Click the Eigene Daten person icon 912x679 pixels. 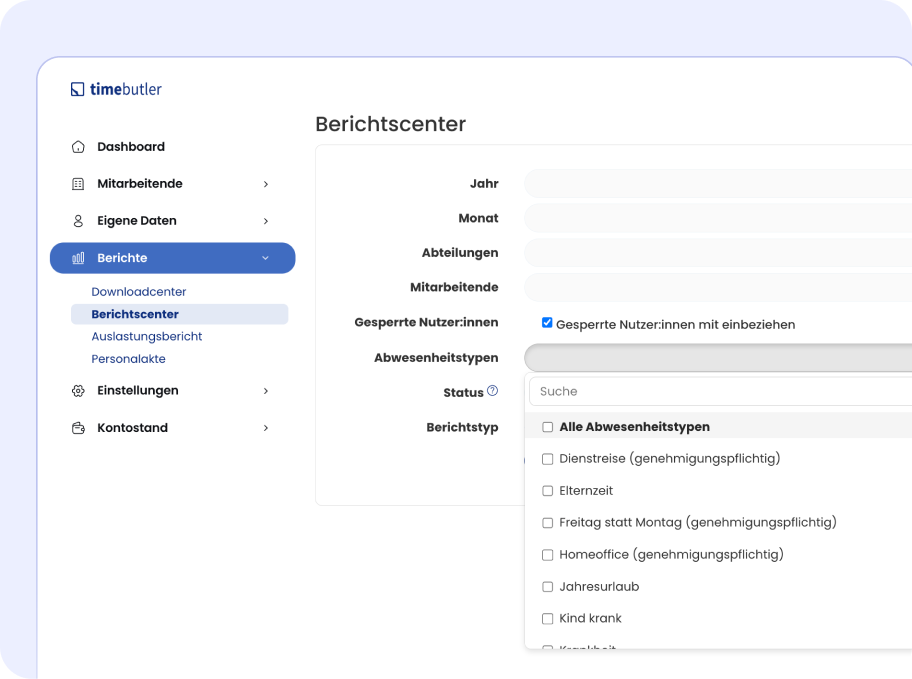pyautogui.click(x=78, y=221)
